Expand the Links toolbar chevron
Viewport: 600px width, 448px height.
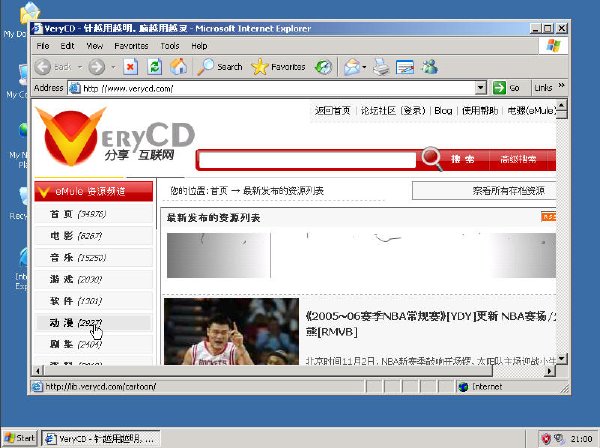561,85
